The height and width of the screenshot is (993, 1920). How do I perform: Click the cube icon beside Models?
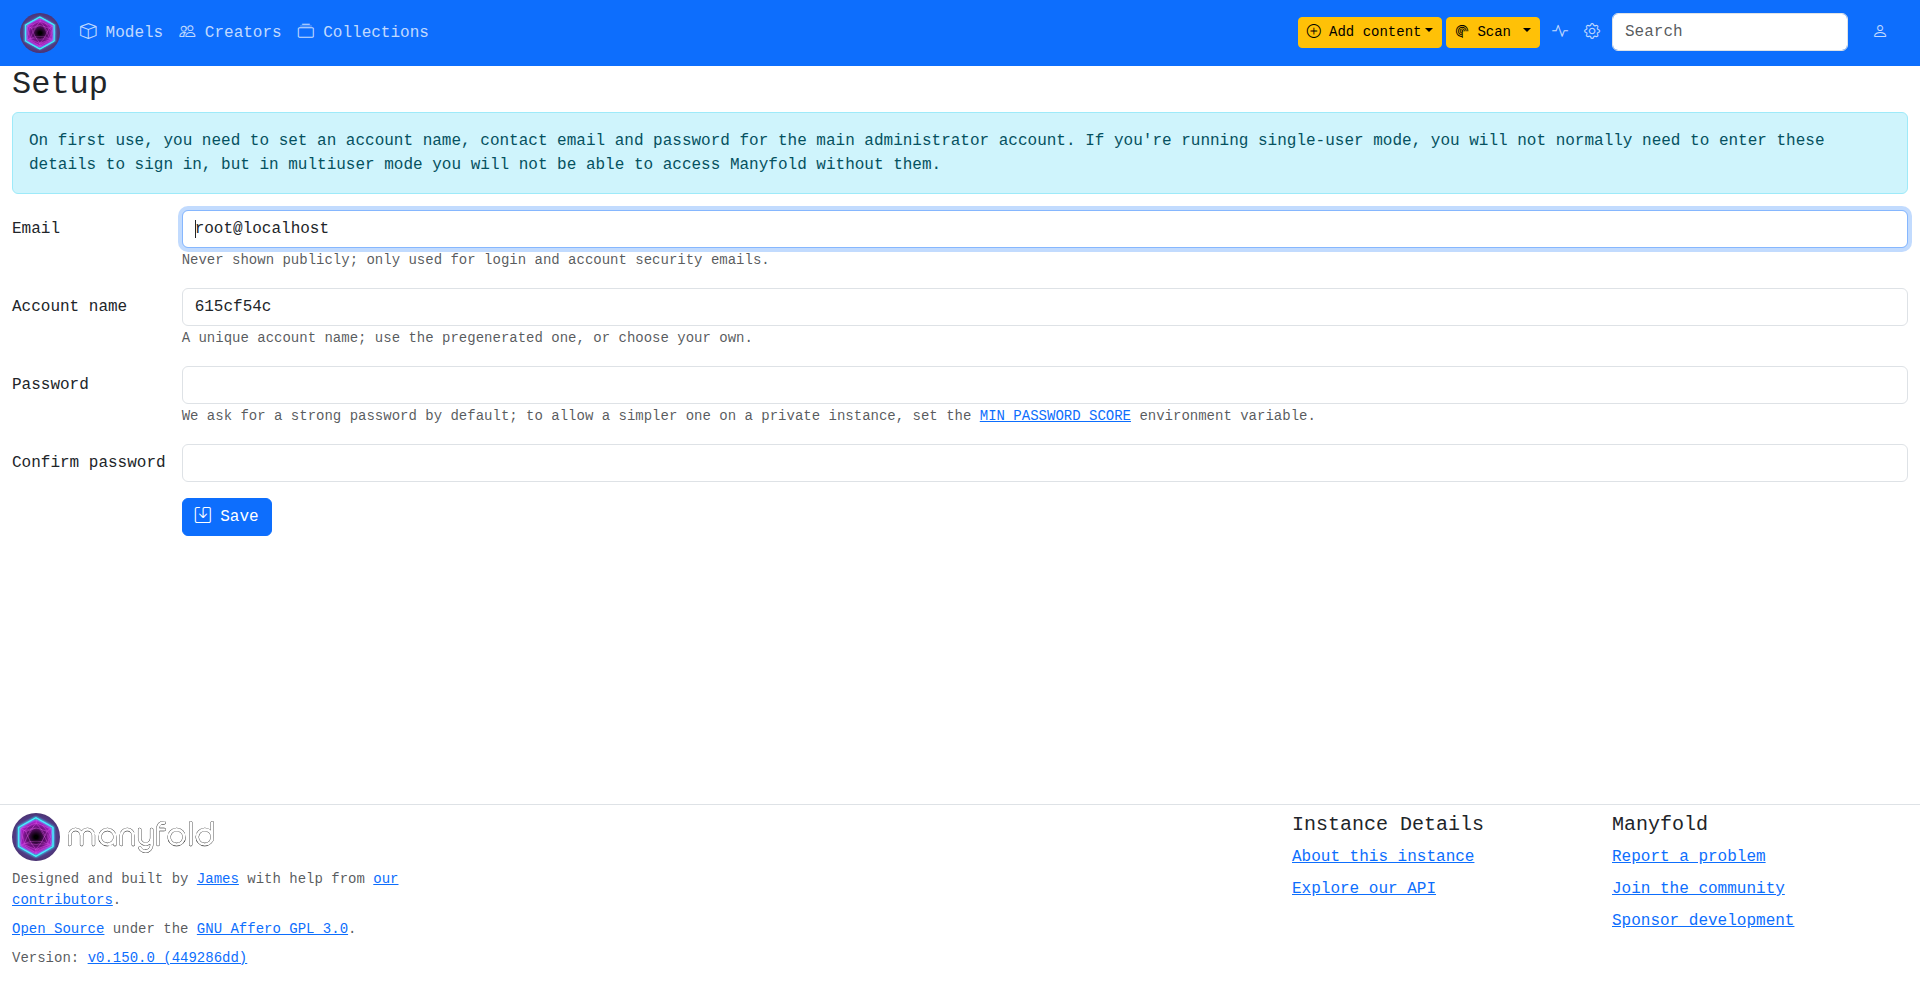click(88, 32)
